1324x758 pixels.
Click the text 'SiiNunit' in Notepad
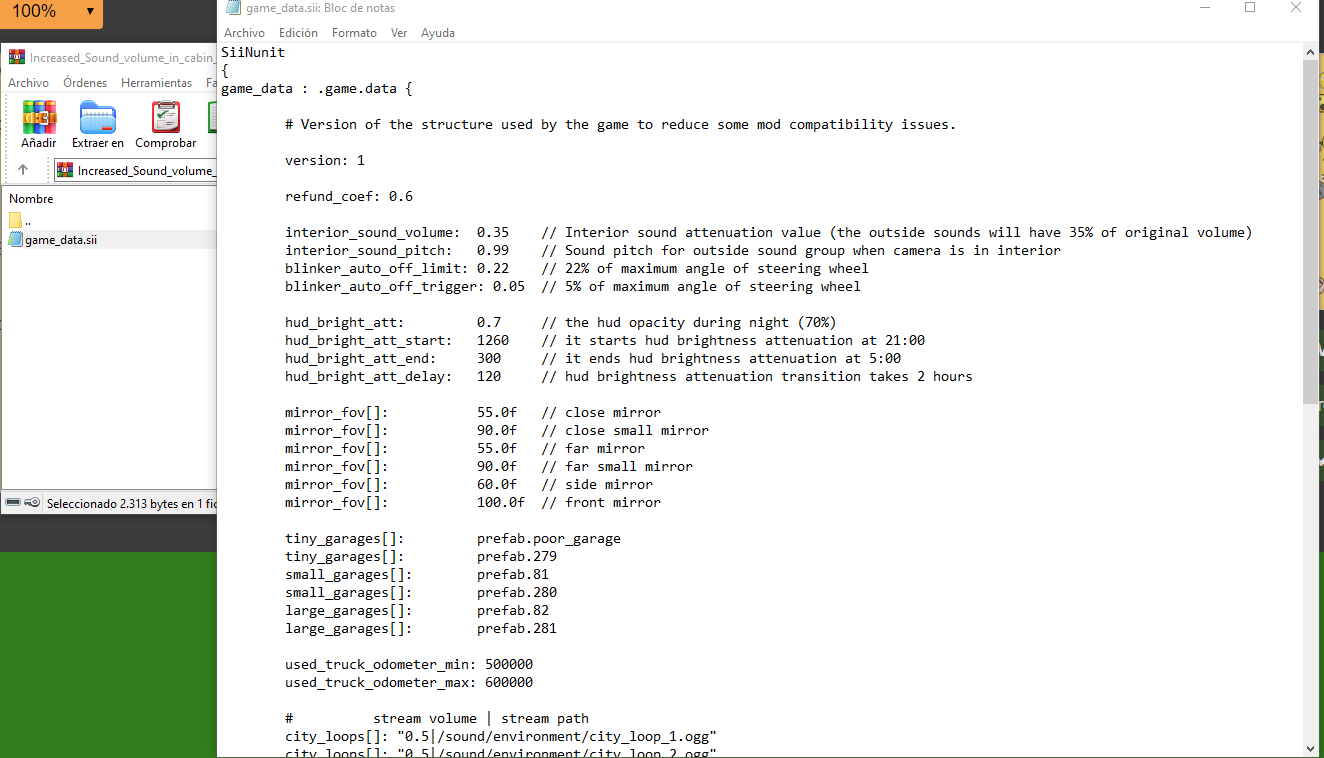(x=253, y=52)
